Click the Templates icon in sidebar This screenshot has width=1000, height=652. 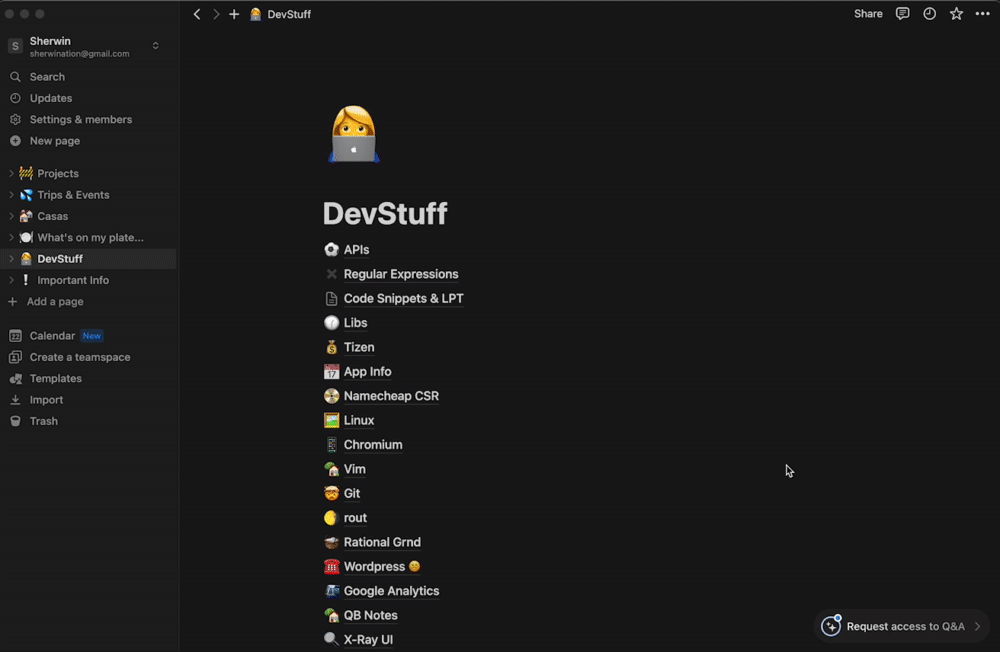coord(15,378)
